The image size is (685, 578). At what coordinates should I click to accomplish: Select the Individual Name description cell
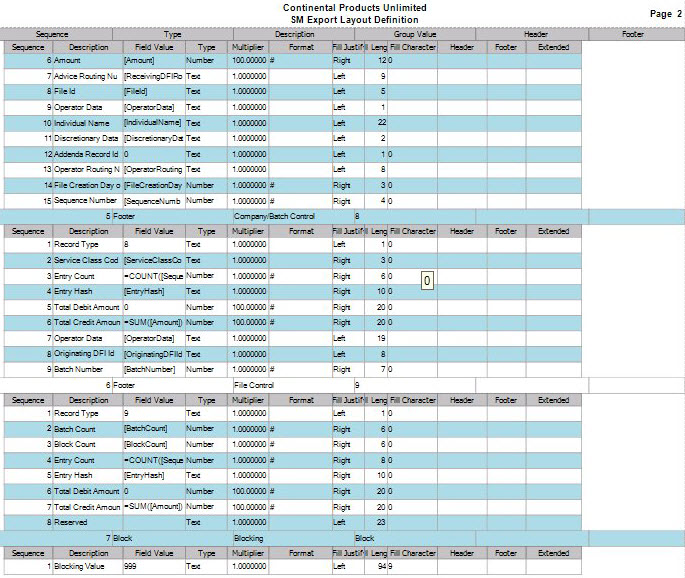click(87, 122)
